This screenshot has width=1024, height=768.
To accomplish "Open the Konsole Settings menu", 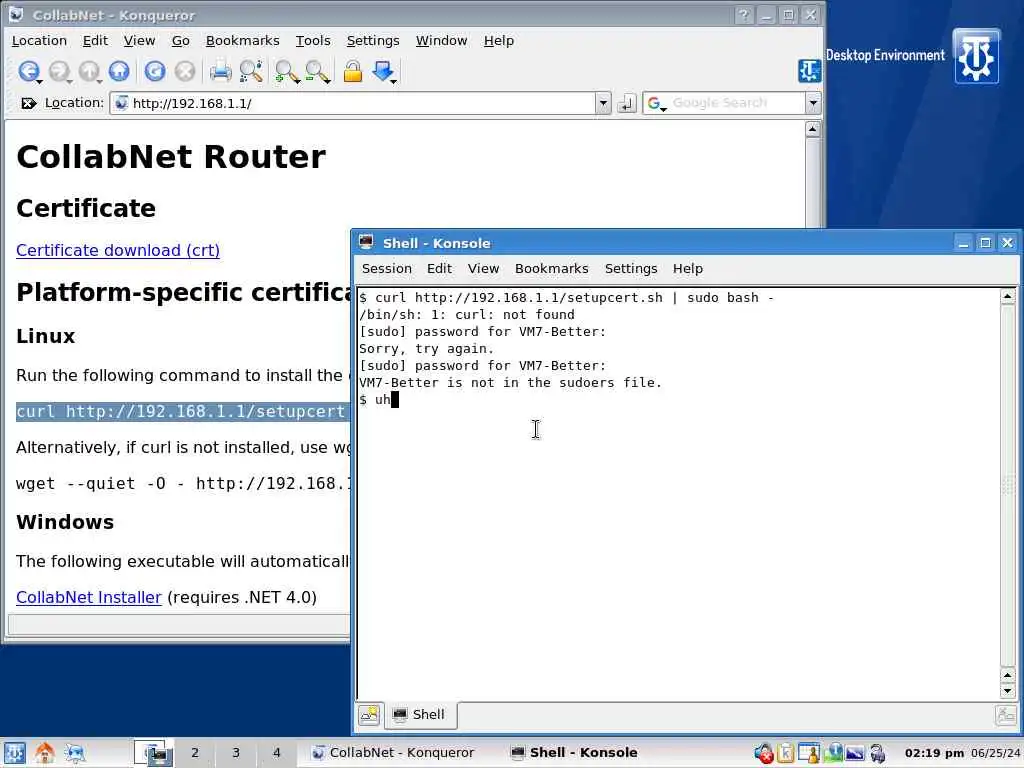I will [x=631, y=268].
